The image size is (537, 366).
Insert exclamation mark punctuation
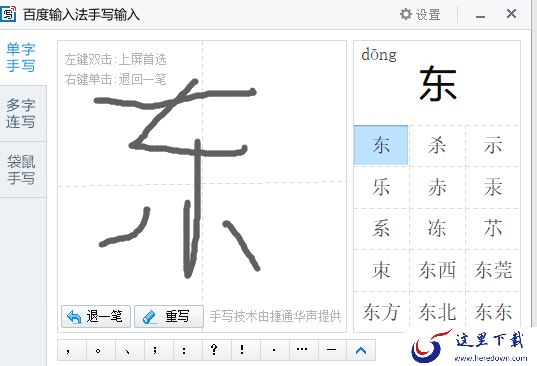(246, 350)
